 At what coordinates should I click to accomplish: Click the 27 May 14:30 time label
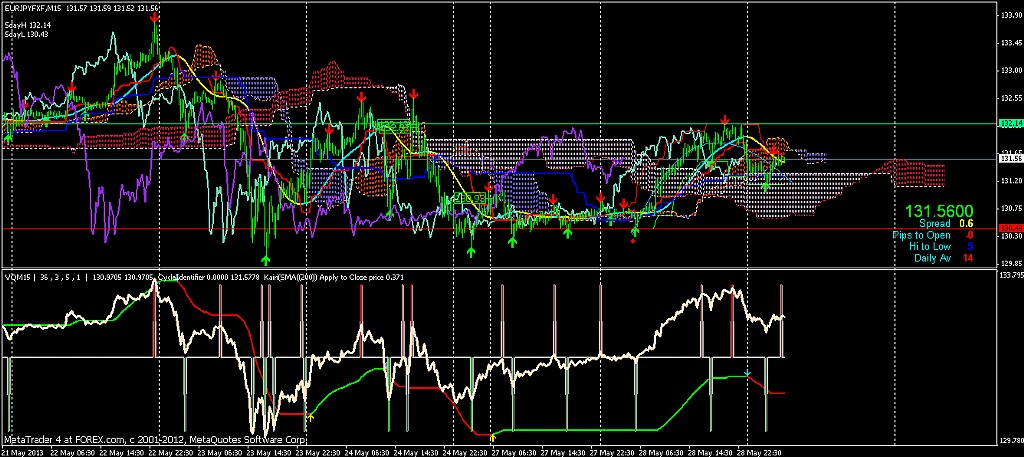[x=562, y=452]
